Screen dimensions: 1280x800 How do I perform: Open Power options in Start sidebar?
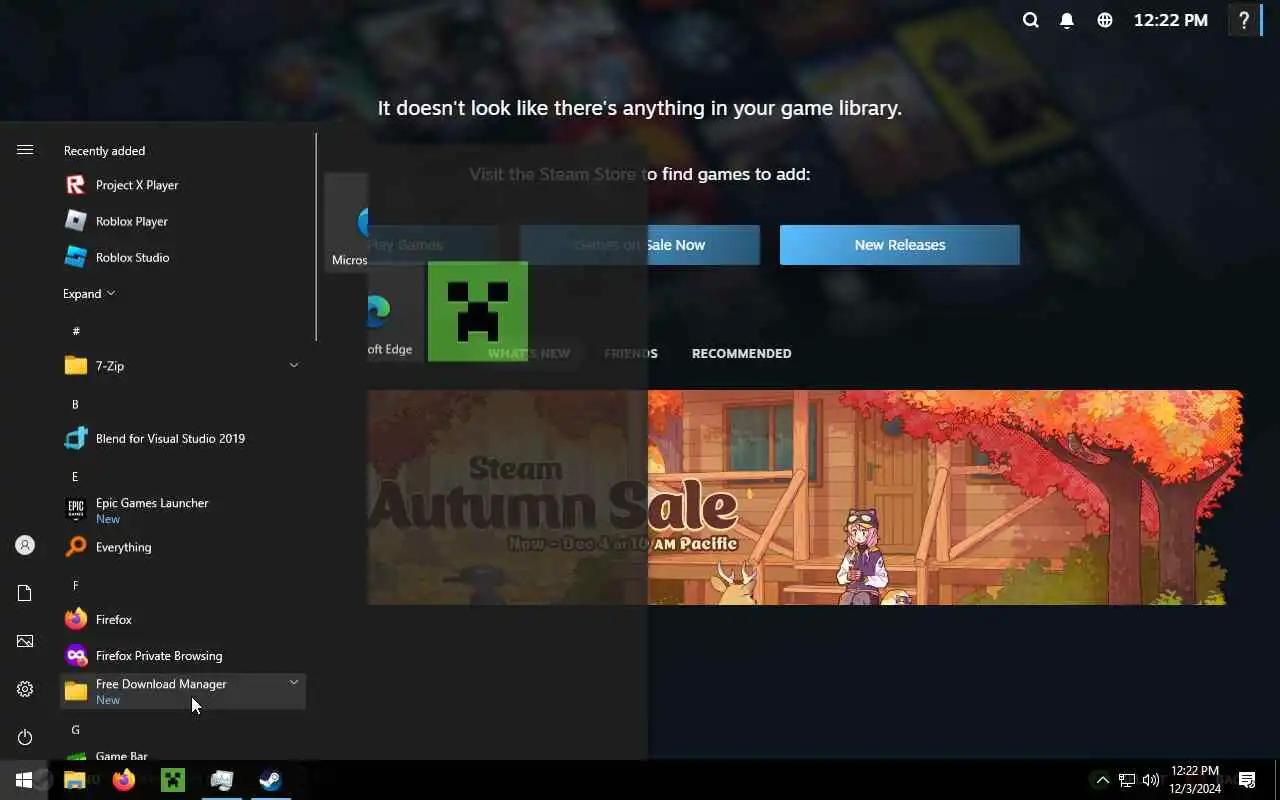pyautogui.click(x=25, y=737)
